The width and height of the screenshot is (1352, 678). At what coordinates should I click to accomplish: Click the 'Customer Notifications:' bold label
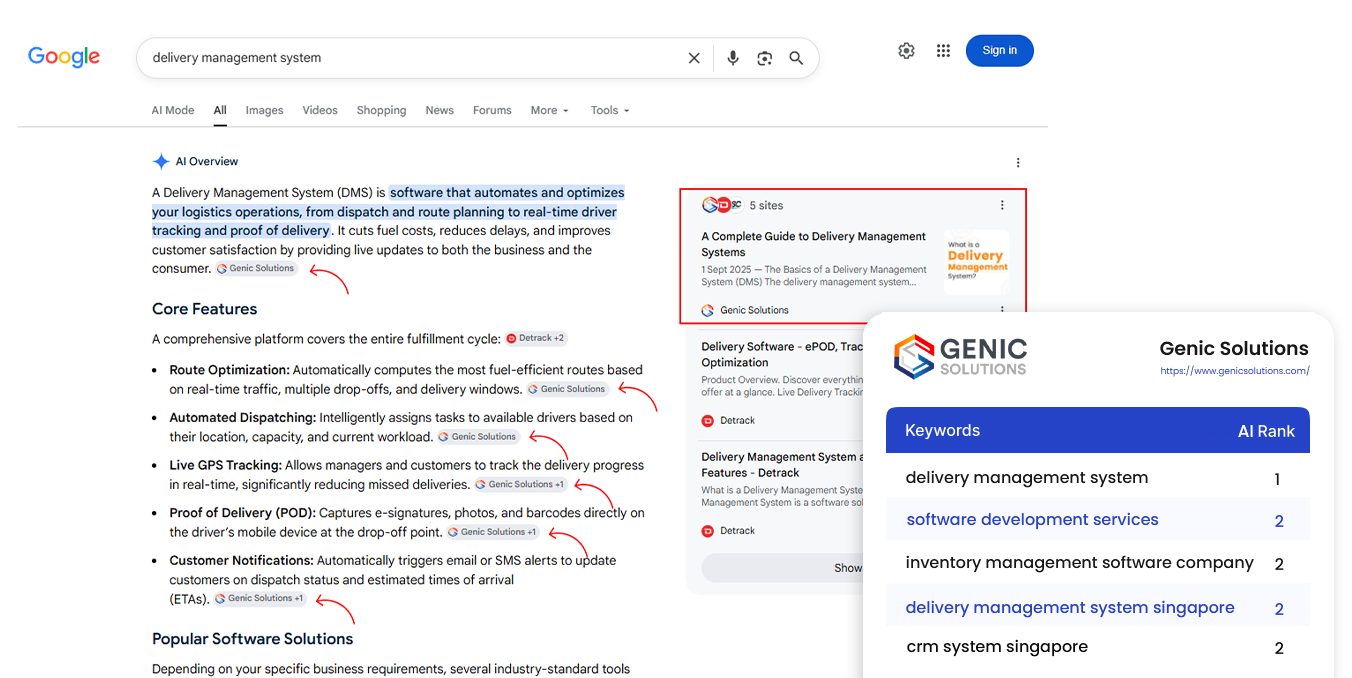click(241, 561)
